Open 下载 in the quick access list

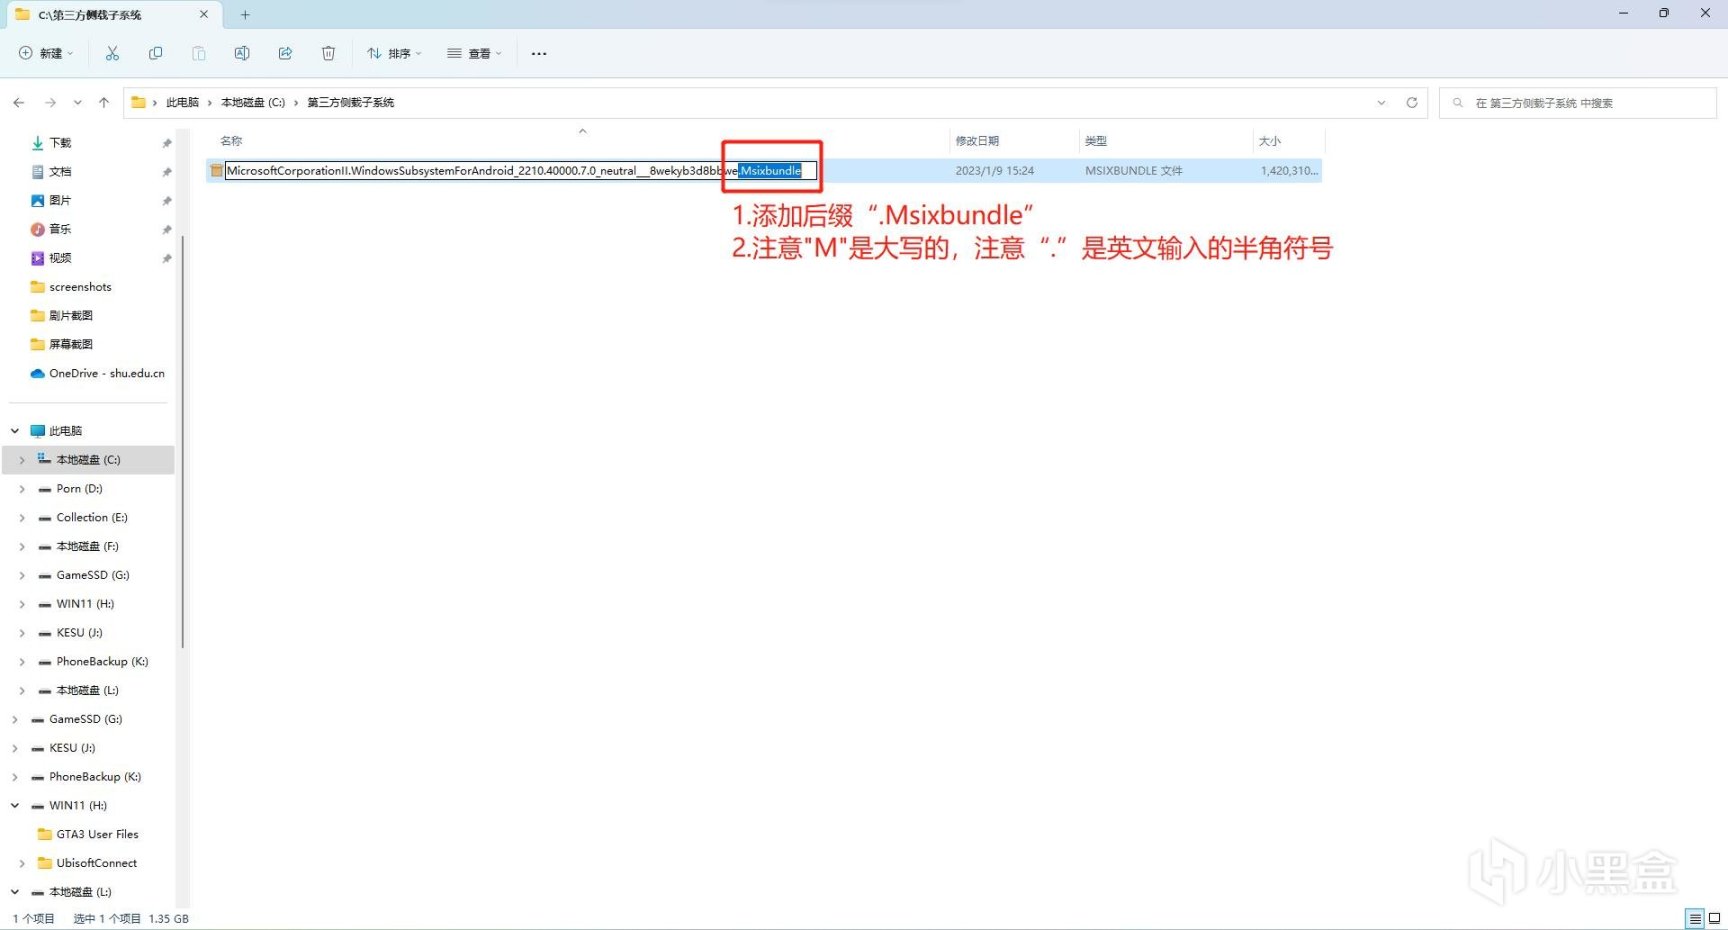60,143
